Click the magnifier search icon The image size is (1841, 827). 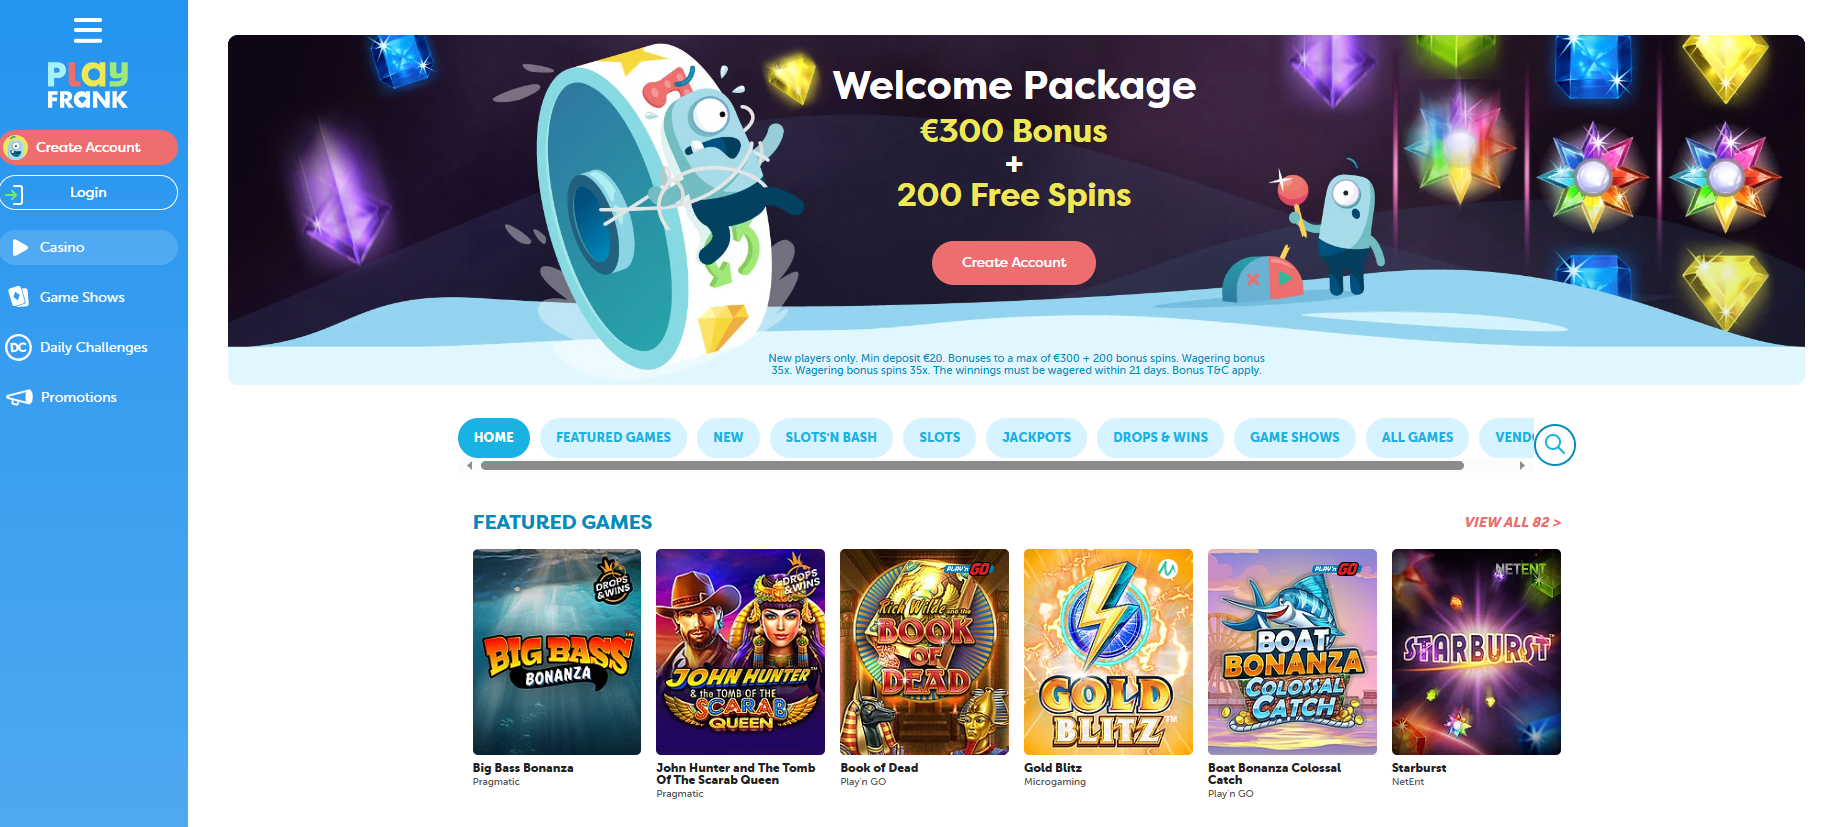coord(1555,444)
